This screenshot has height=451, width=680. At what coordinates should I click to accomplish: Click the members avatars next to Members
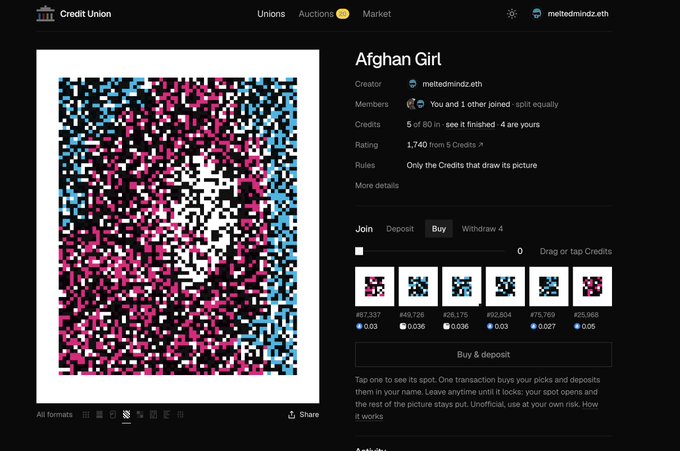pyautogui.click(x=415, y=104)
